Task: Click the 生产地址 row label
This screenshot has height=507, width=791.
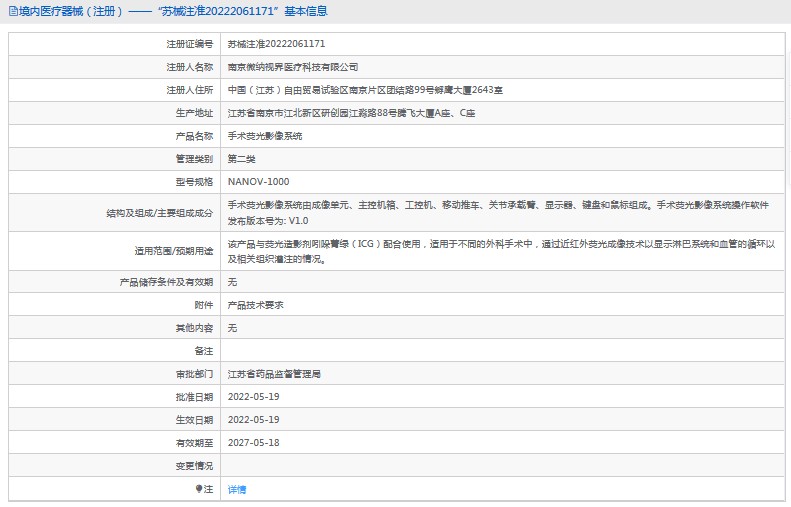Action: pos(194,113)
